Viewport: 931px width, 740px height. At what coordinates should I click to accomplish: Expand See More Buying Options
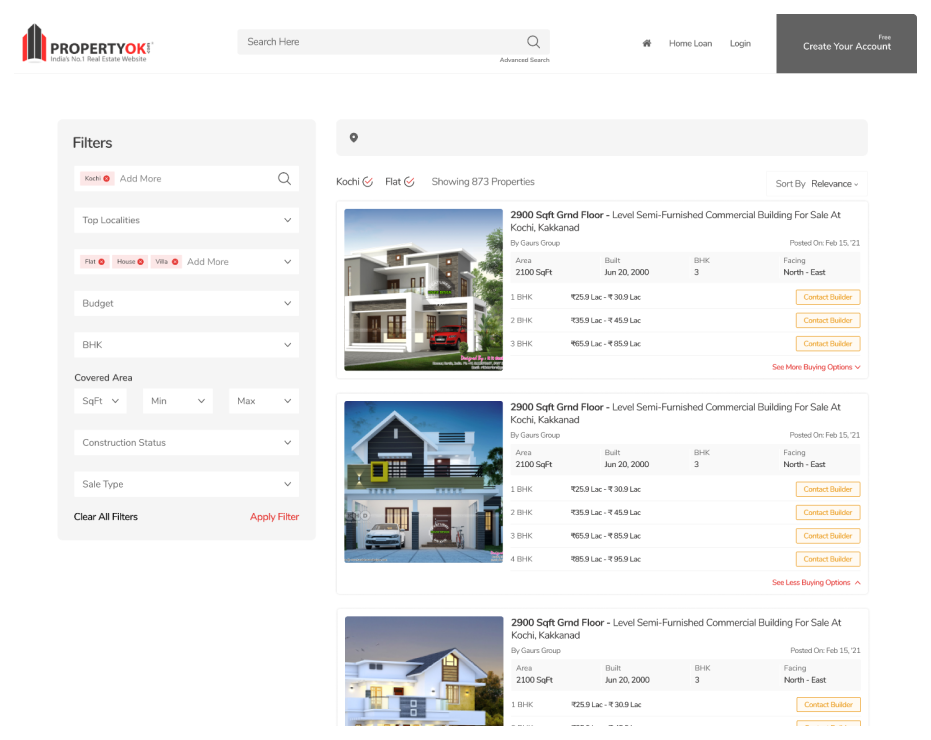816,367
